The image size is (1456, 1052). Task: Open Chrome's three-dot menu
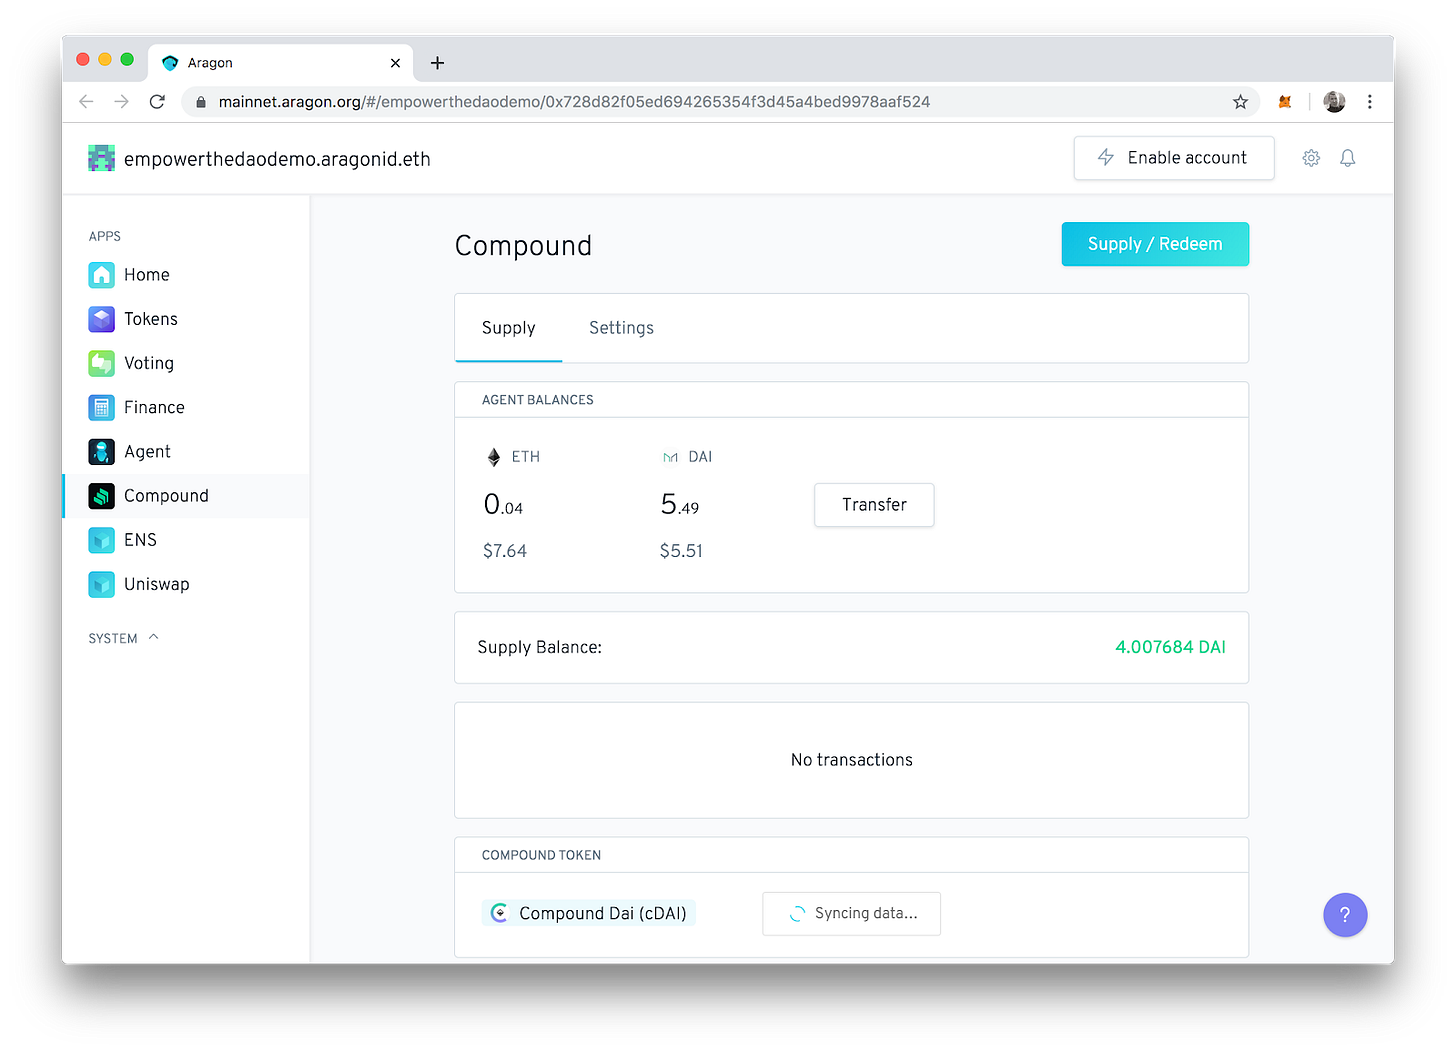coord(1369,102)
